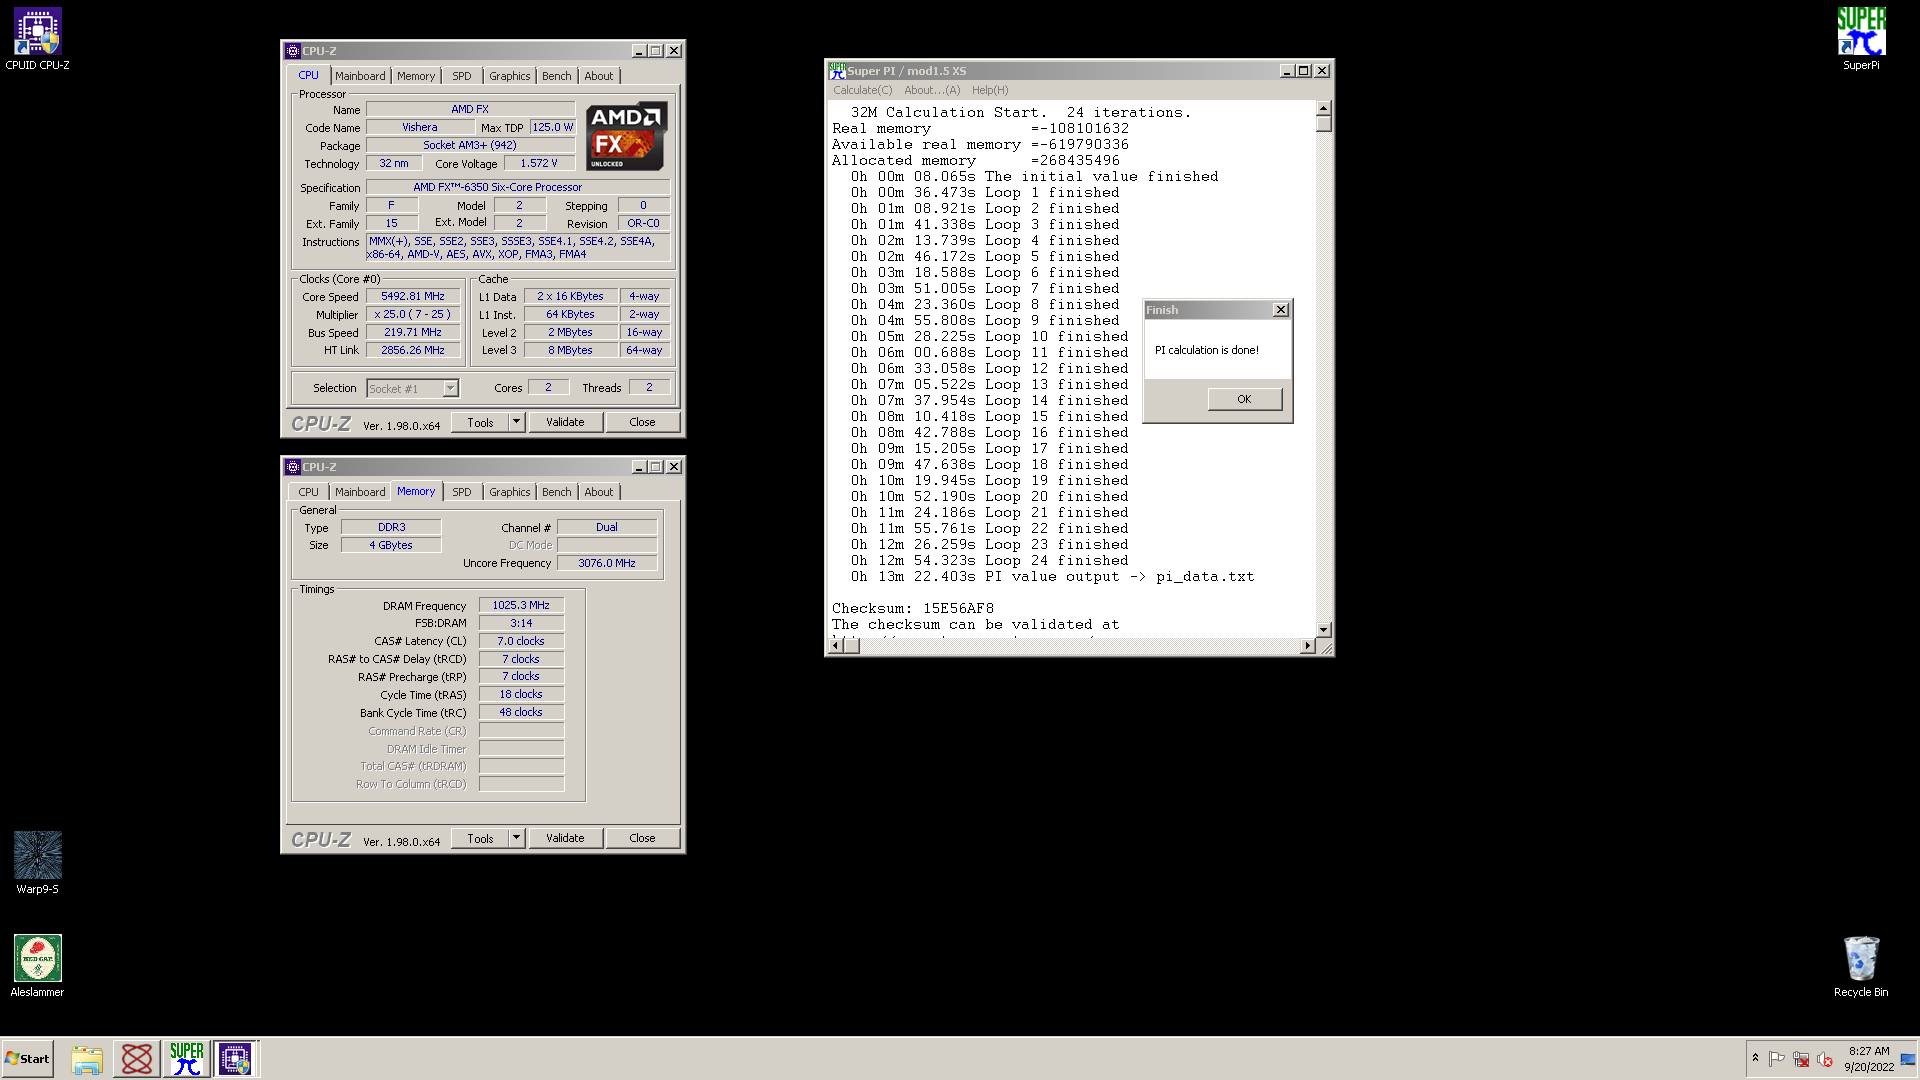
Task: Click Super PI horizontal scrollbar right arrow
Action: tap(1307, 646)
